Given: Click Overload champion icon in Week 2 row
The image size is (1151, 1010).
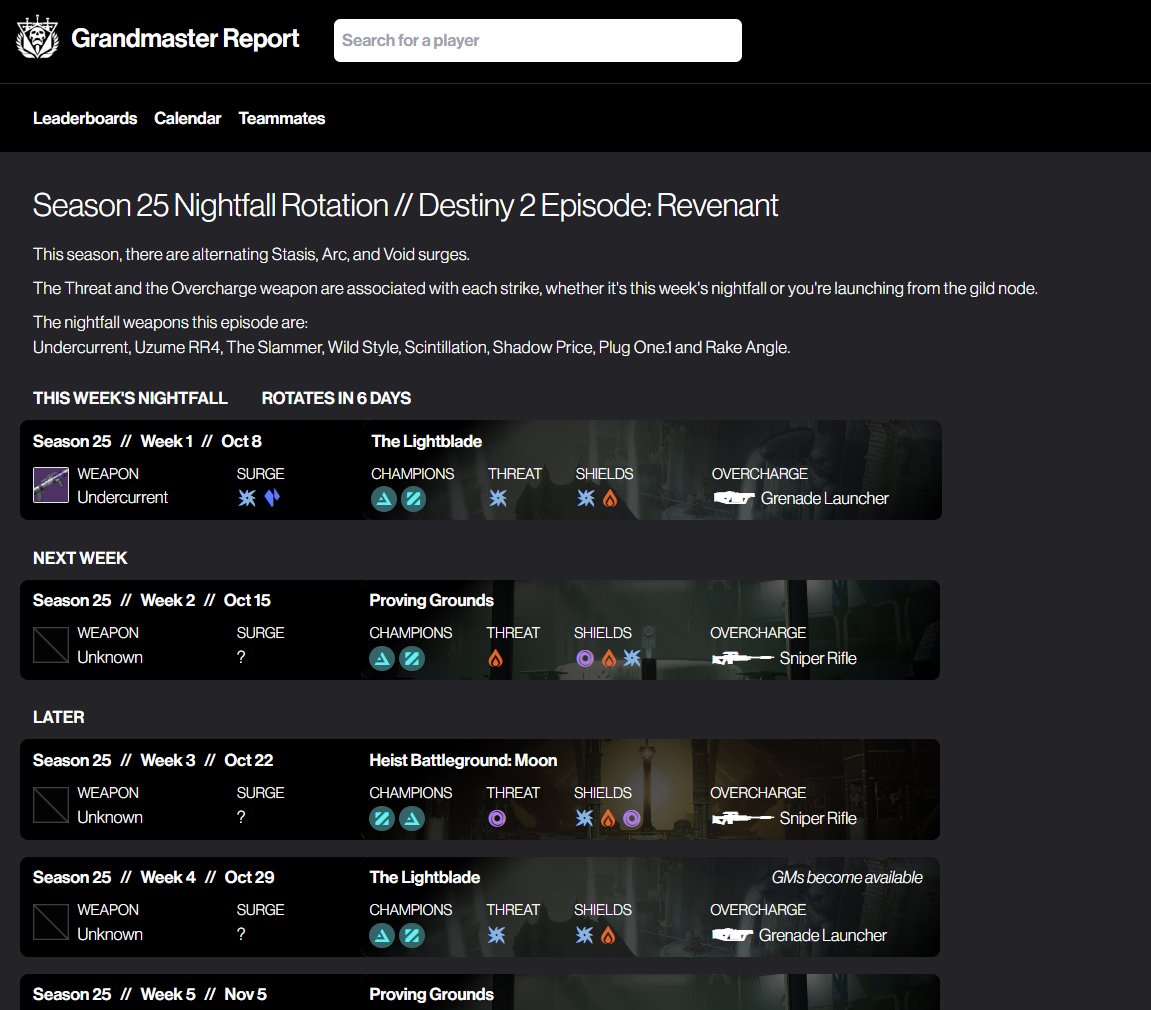Looking at the screenshot, I should [x=412, y=658].
